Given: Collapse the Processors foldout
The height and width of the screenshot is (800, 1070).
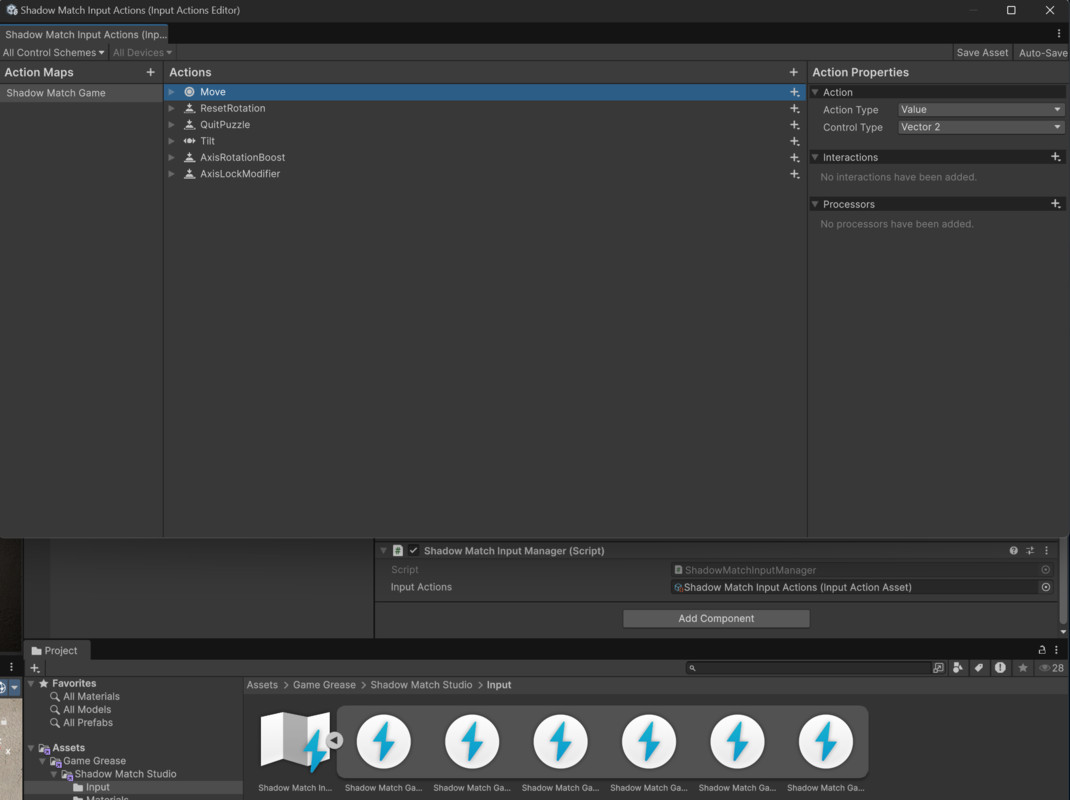Looking at the screenshot, I should click(x=815, y=204).
